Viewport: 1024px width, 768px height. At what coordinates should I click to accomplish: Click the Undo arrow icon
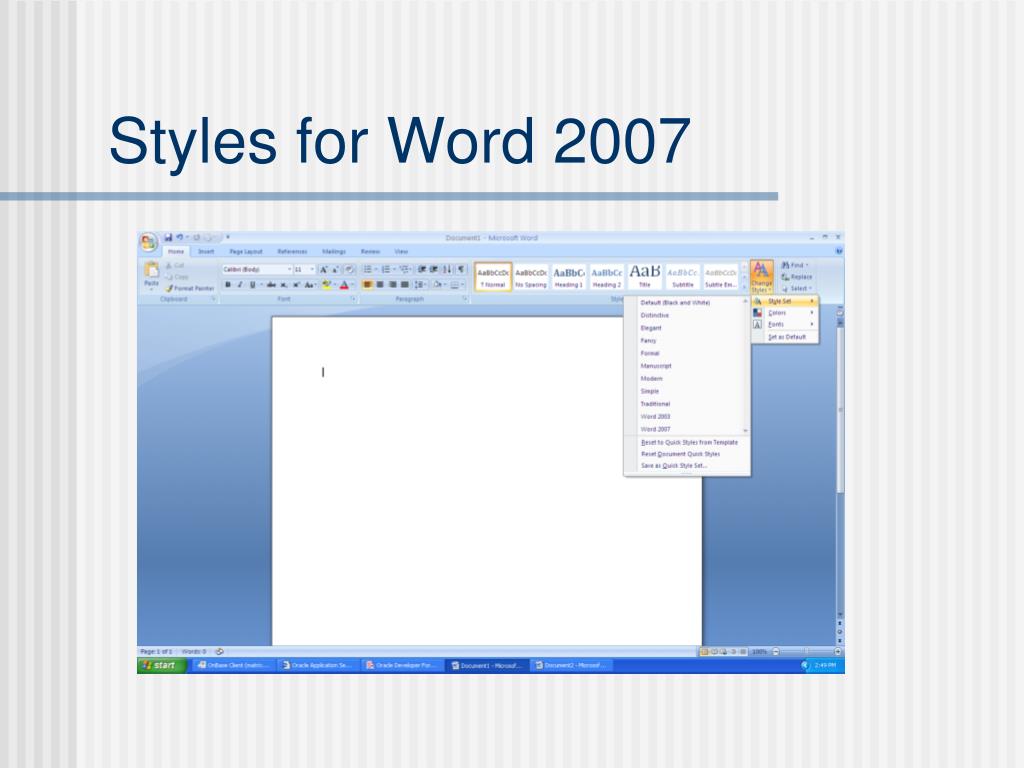(179, 238)
